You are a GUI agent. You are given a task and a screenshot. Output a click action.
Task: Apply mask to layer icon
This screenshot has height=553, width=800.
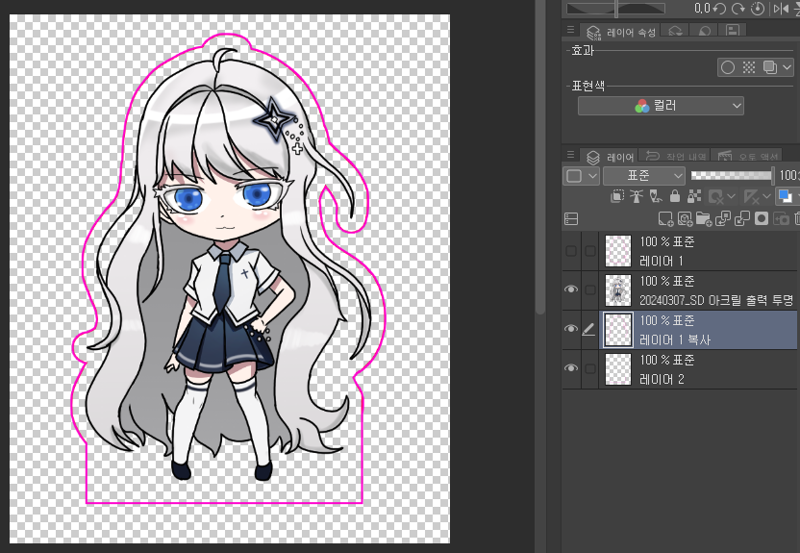781,219
